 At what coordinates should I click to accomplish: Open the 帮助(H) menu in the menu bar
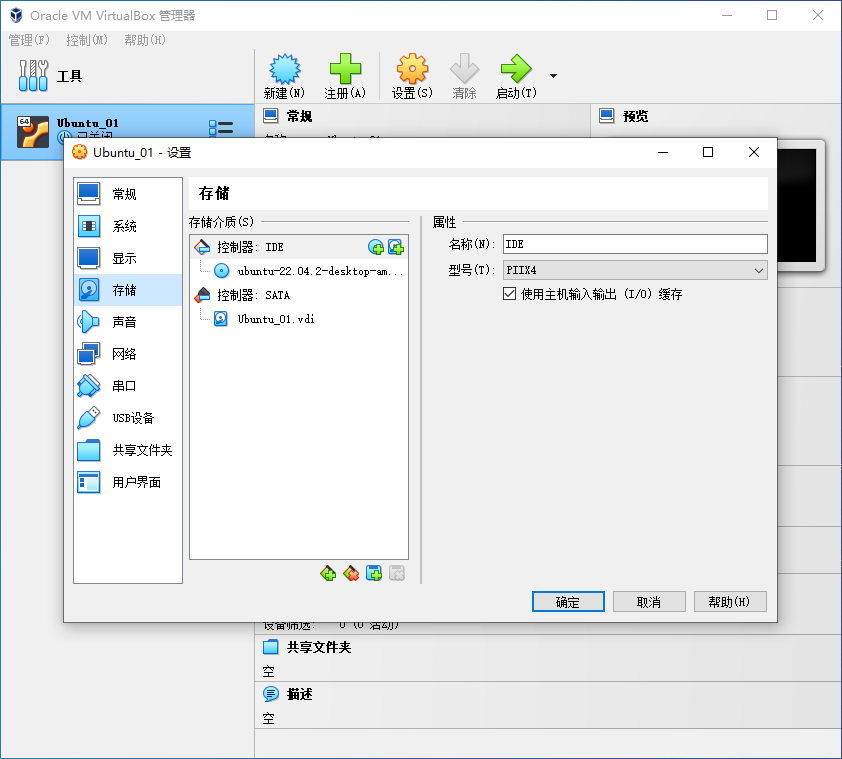(145, 40)
